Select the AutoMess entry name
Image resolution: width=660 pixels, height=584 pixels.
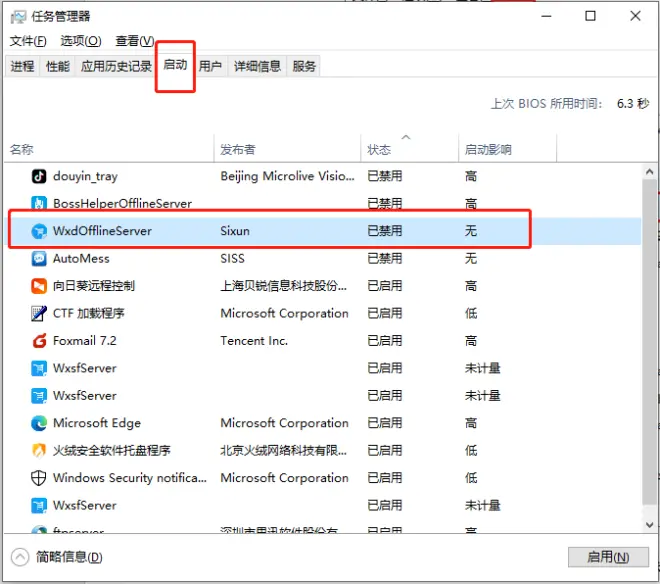click(x=81, y=258)
